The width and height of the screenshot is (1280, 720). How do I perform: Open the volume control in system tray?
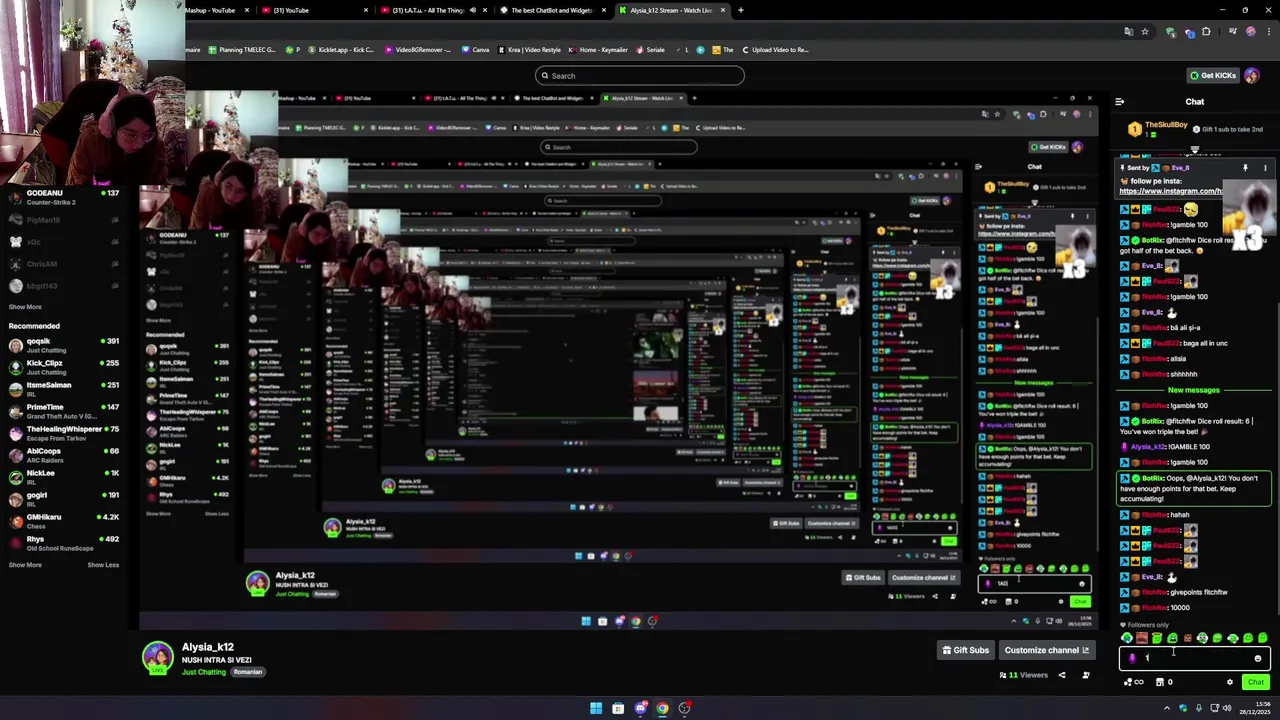click(1228, 708)
